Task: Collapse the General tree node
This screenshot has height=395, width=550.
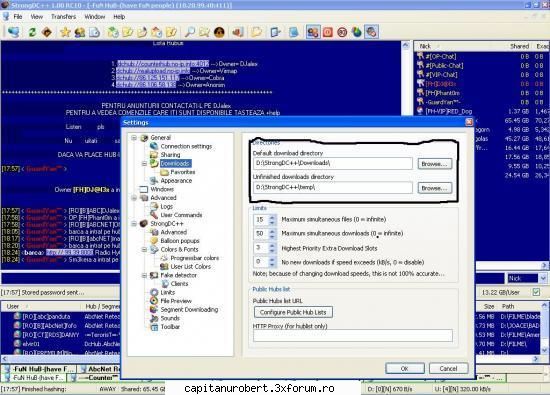Action: pos(134,138)
